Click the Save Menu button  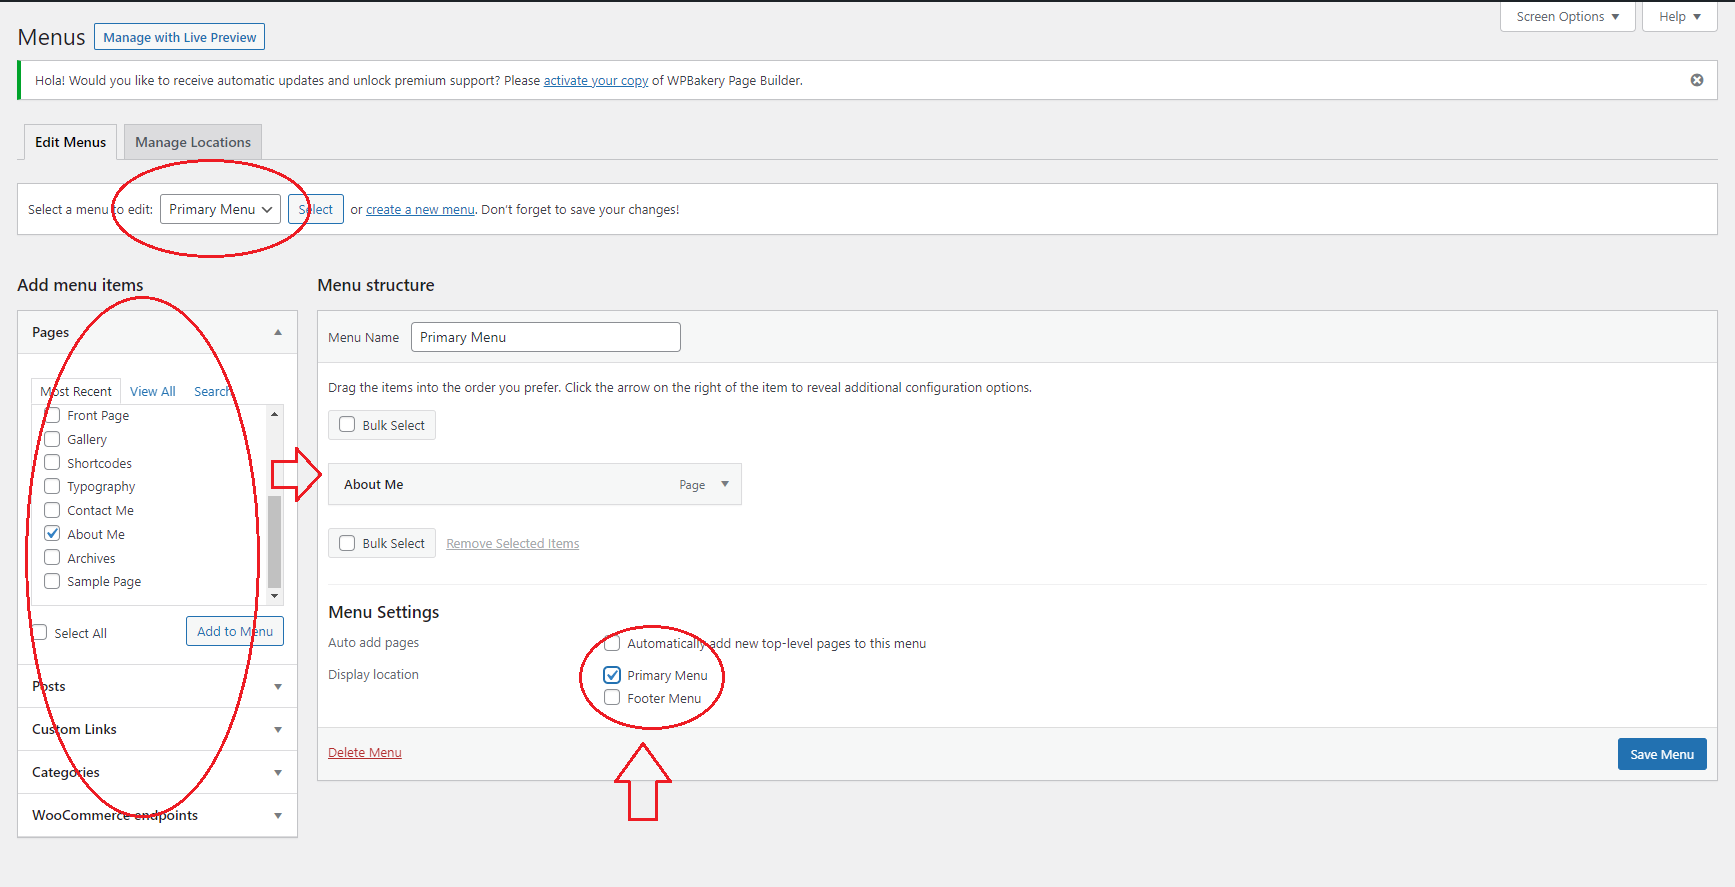(x=1661, y=754)
